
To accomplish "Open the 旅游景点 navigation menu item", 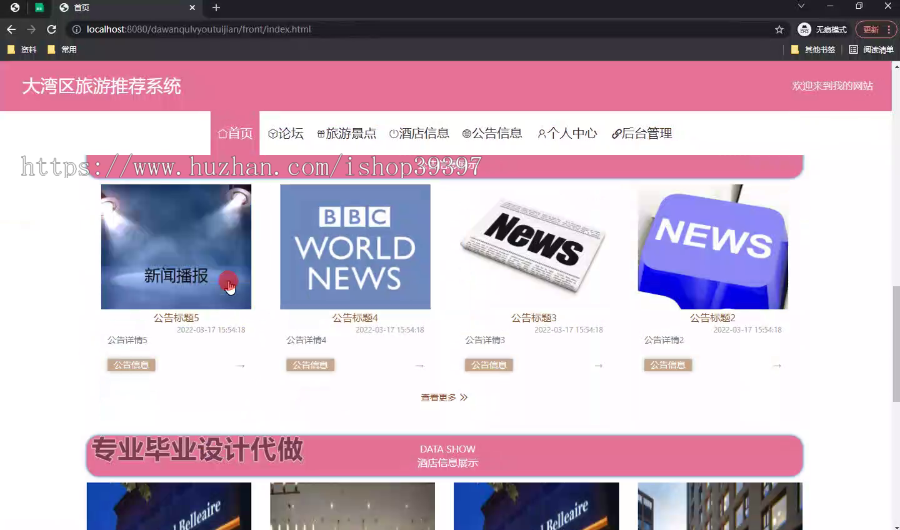I will [x=347, y=133].
